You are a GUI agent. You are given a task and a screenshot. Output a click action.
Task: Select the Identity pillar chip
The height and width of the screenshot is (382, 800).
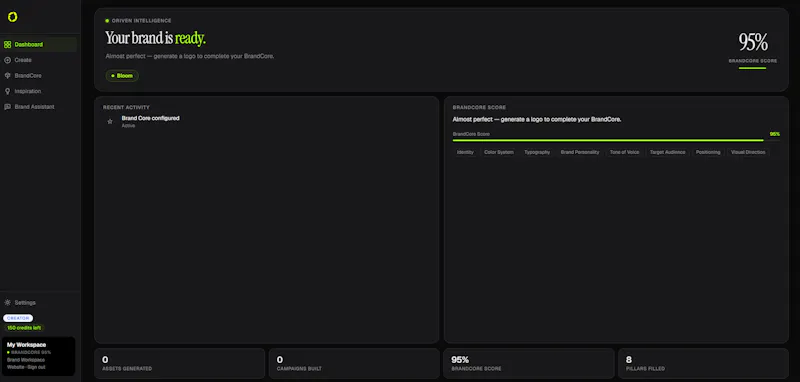465,152
